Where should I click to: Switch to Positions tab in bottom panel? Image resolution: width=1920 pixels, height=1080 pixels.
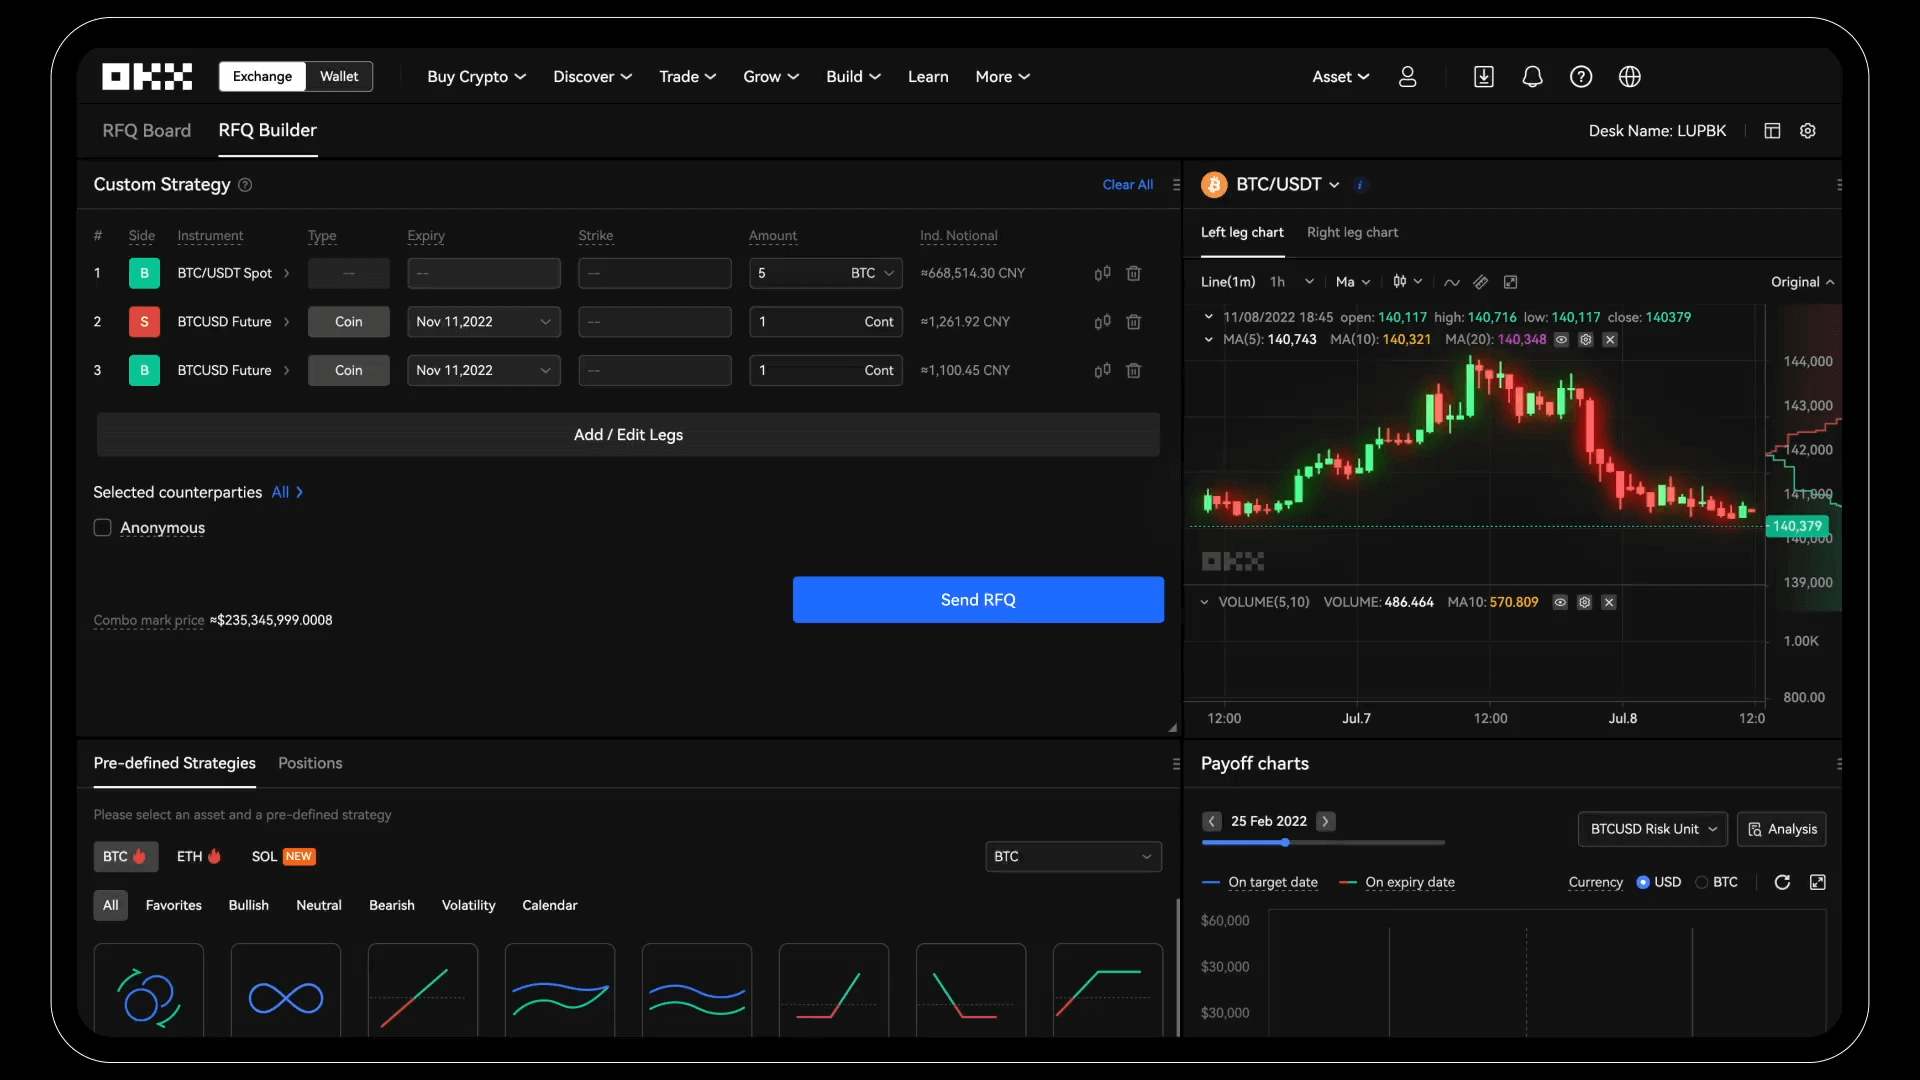click(309, 762)
